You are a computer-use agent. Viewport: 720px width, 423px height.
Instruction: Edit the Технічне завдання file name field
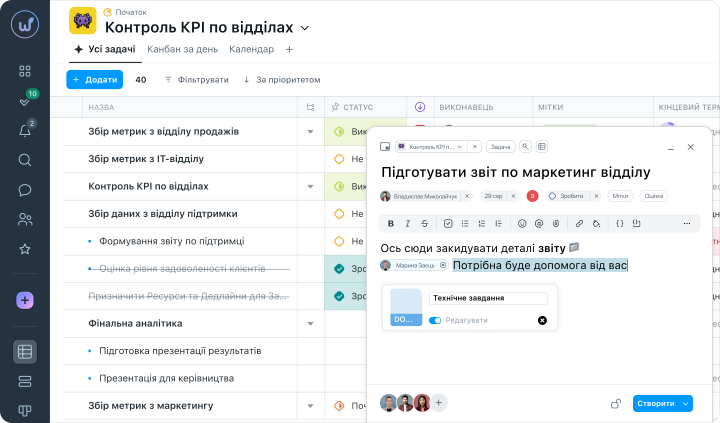[488, 298]
